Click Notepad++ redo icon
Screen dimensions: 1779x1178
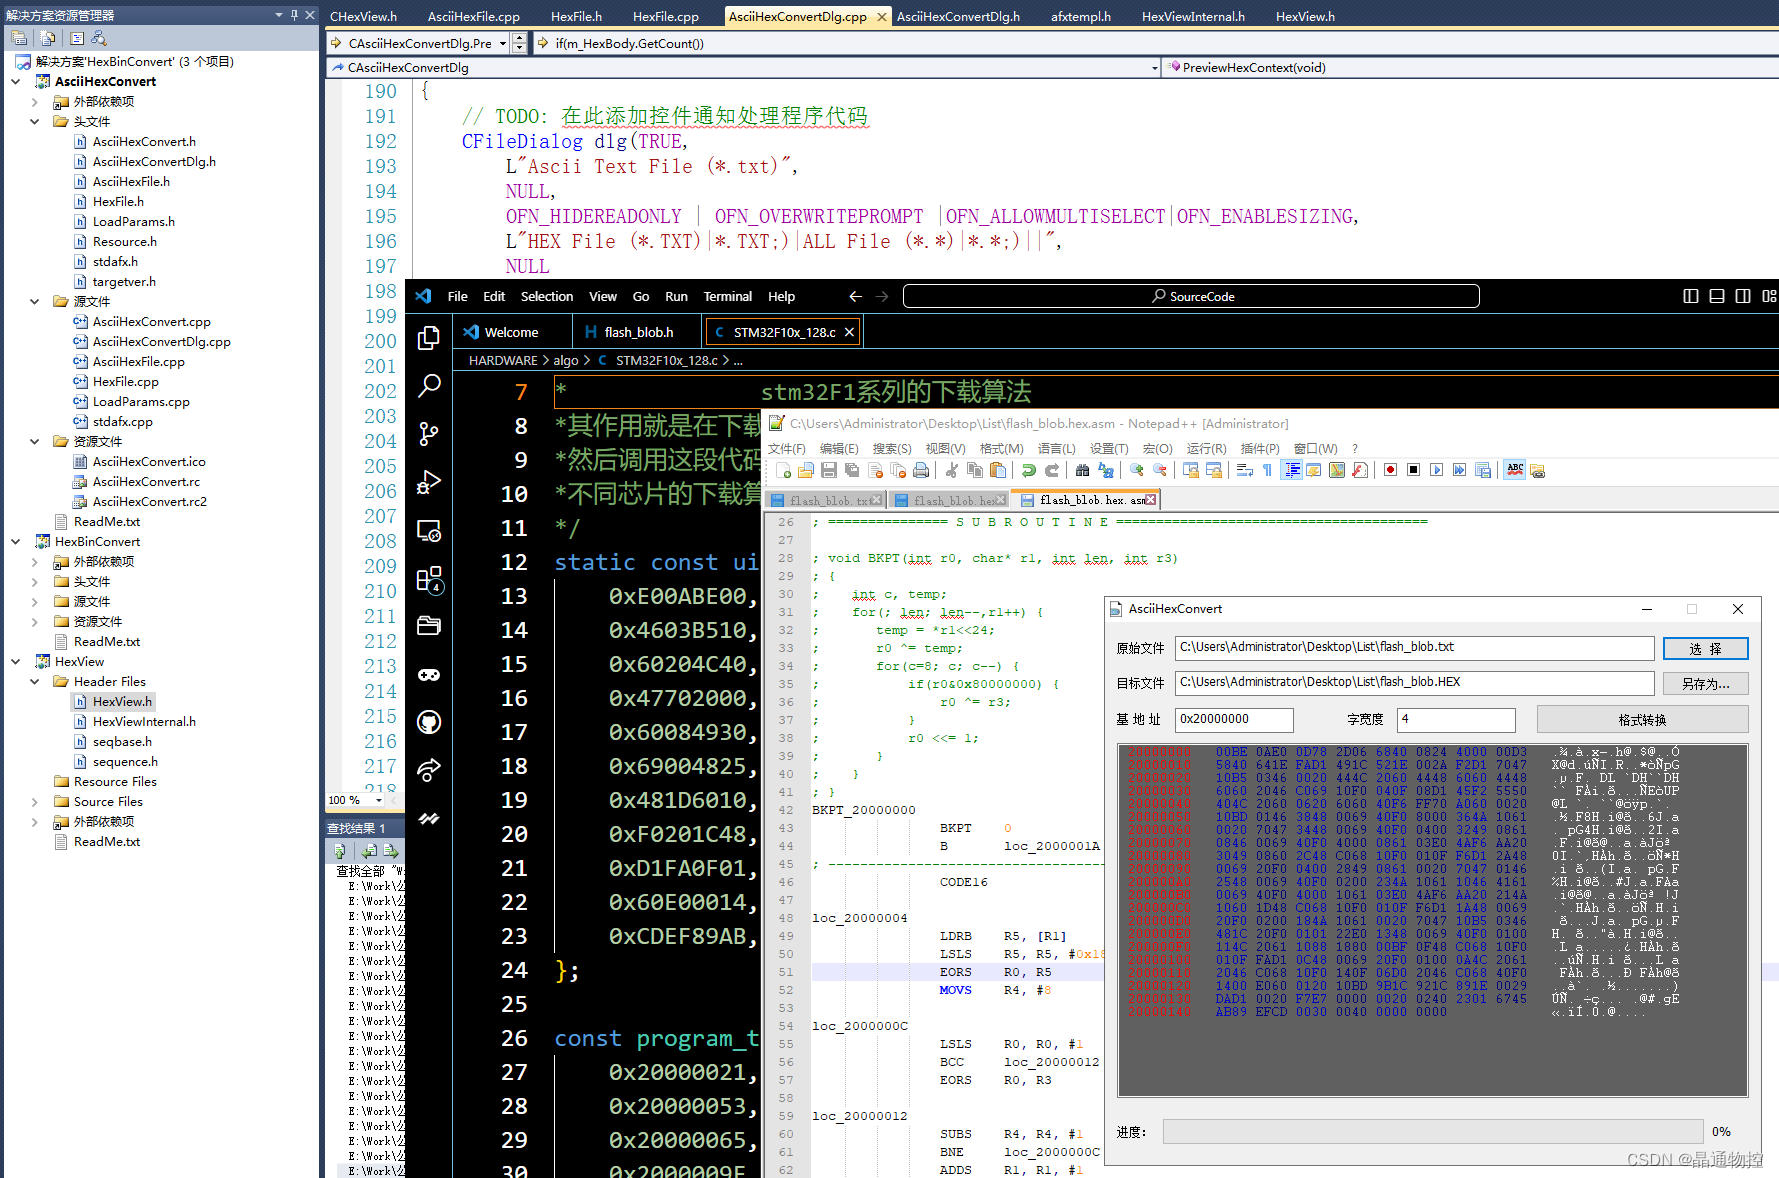[x=1052, y=470]
